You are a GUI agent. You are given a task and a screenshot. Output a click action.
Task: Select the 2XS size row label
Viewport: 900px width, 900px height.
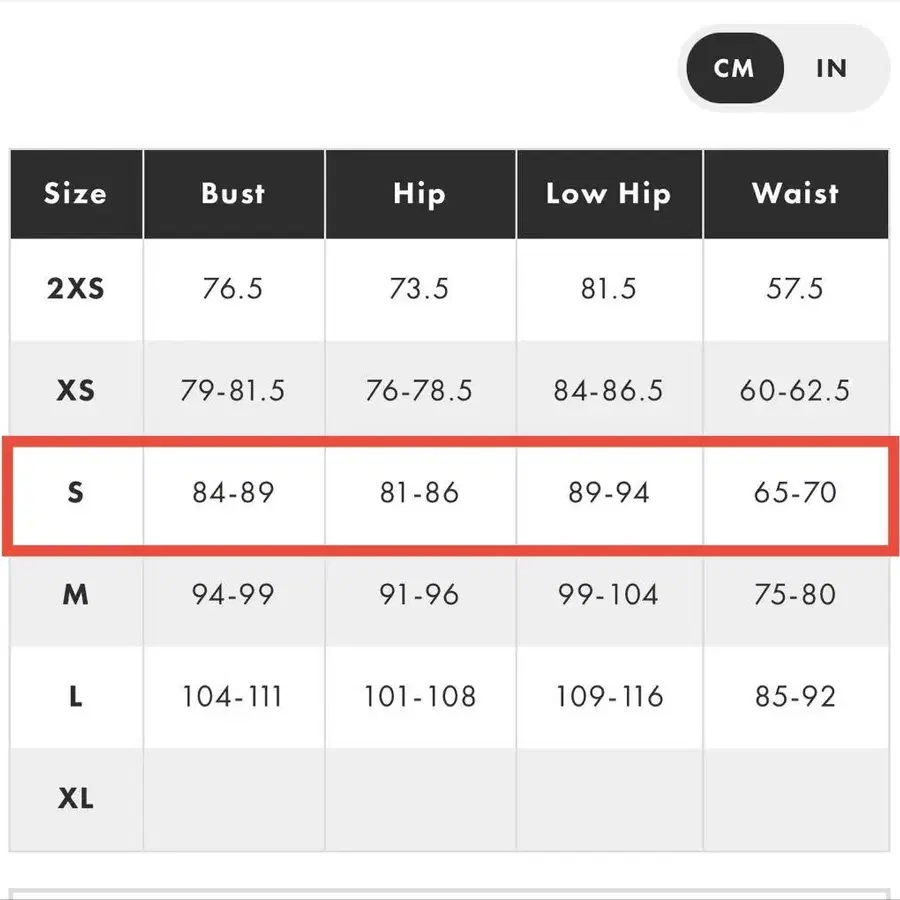pos(76,289)
